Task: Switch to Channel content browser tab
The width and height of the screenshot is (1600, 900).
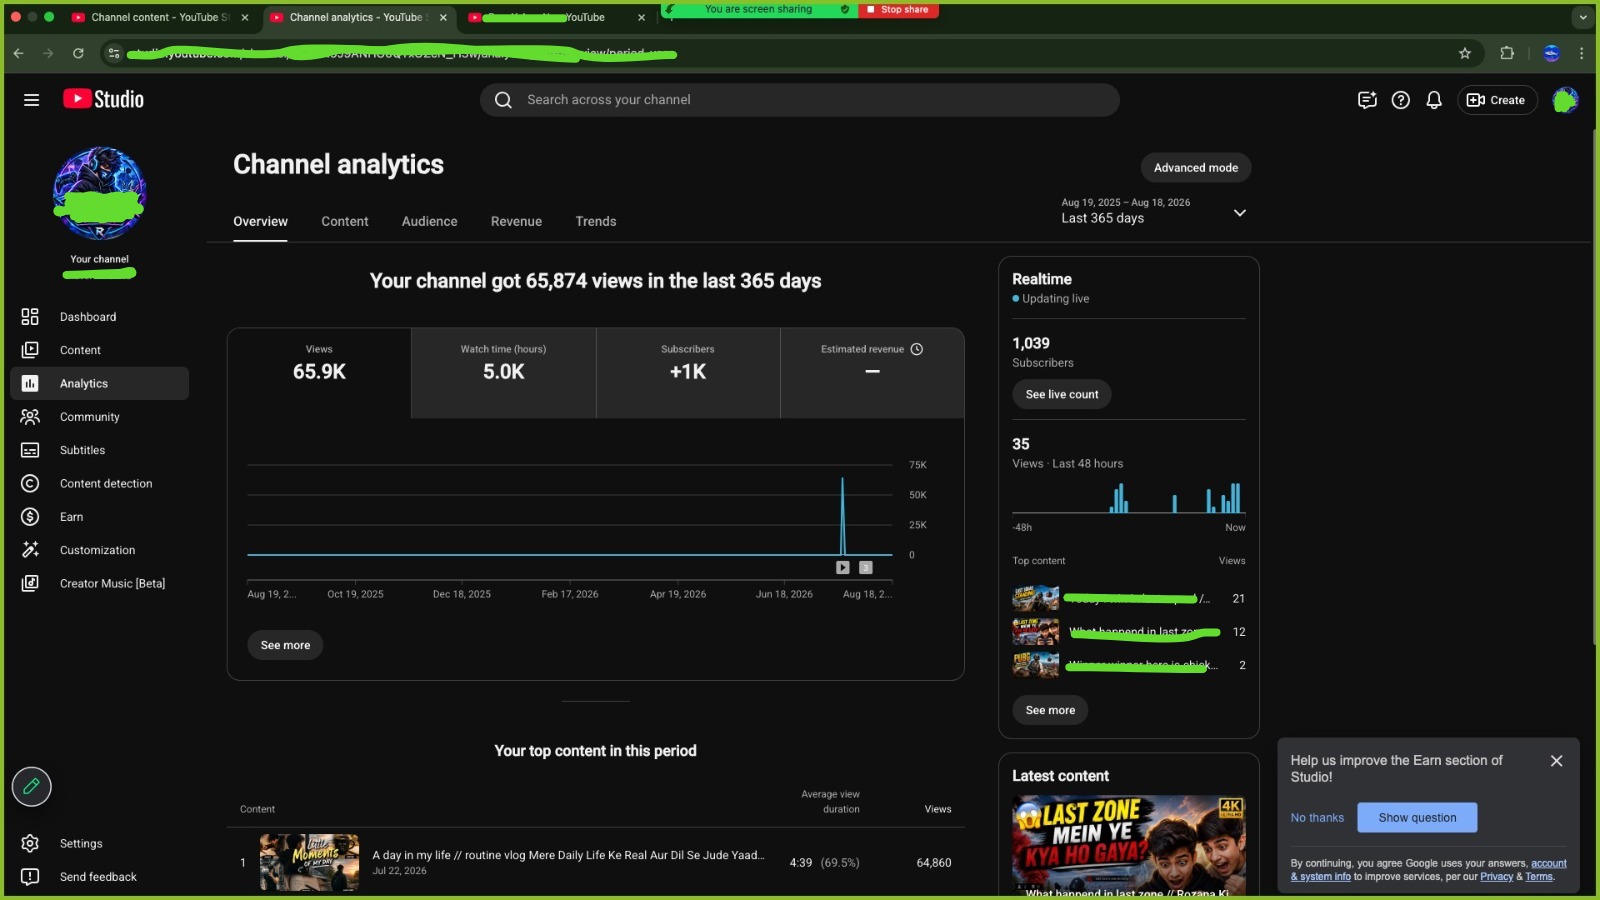Action: (160, 18)
